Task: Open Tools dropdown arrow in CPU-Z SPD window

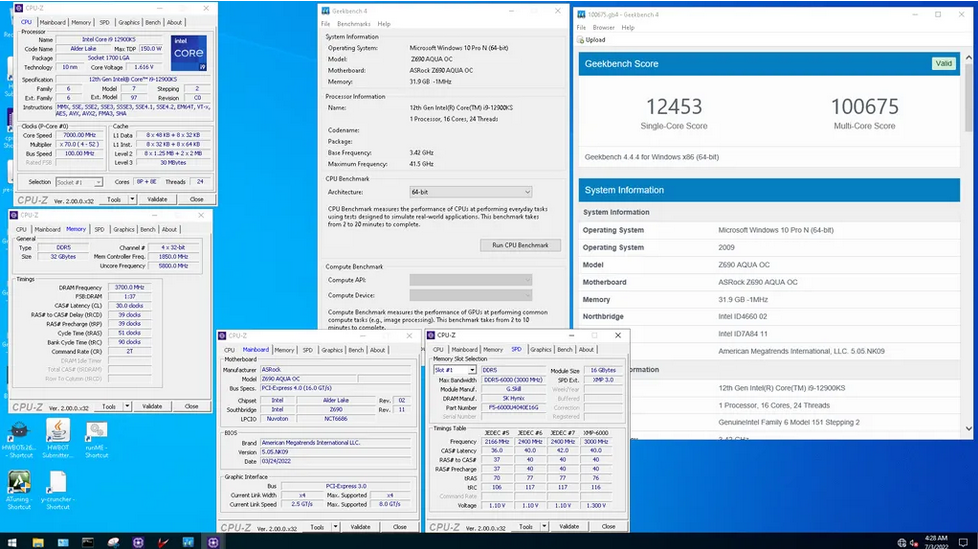Action: point(545,527)
